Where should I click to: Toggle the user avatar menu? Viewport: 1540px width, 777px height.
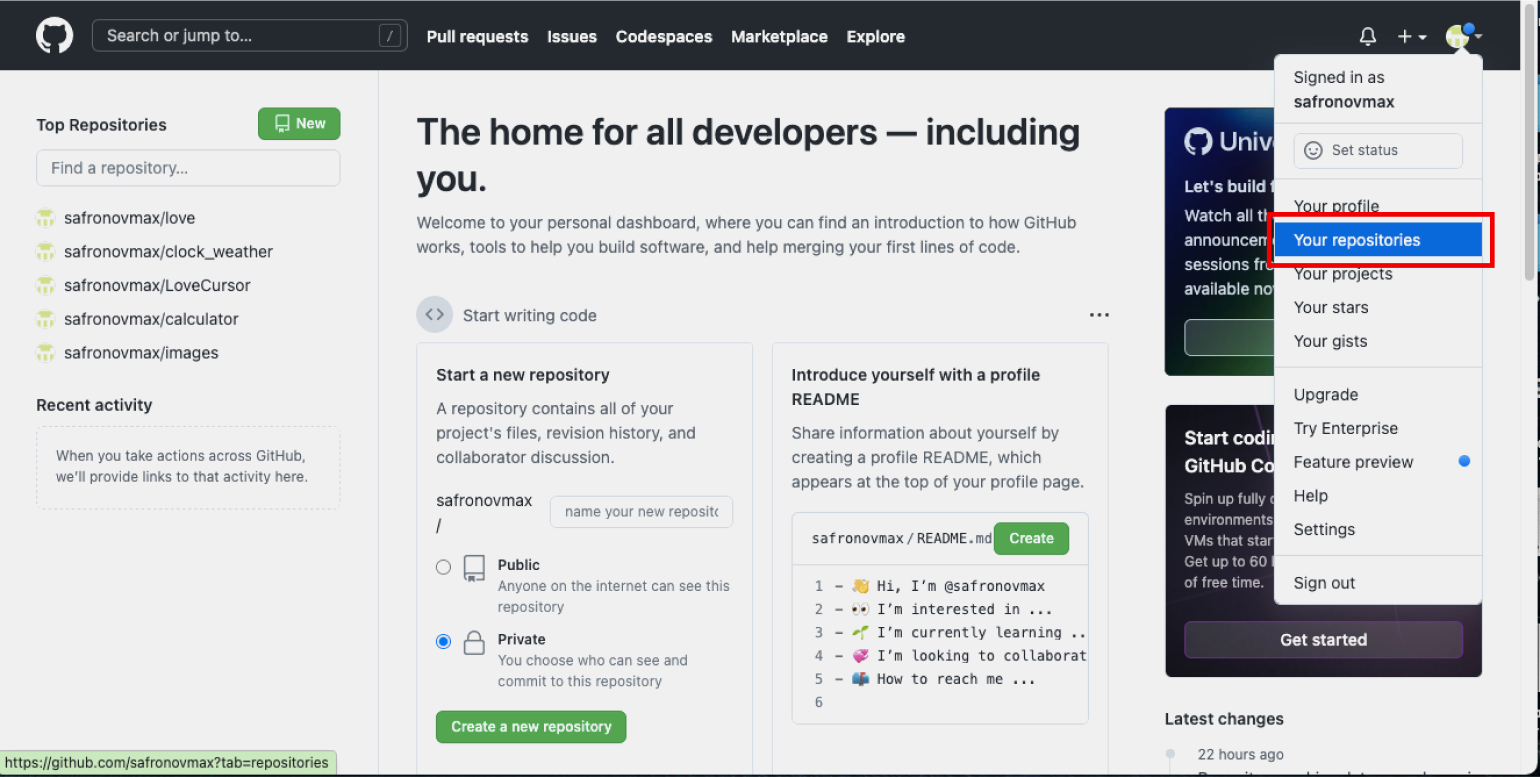1463,37
